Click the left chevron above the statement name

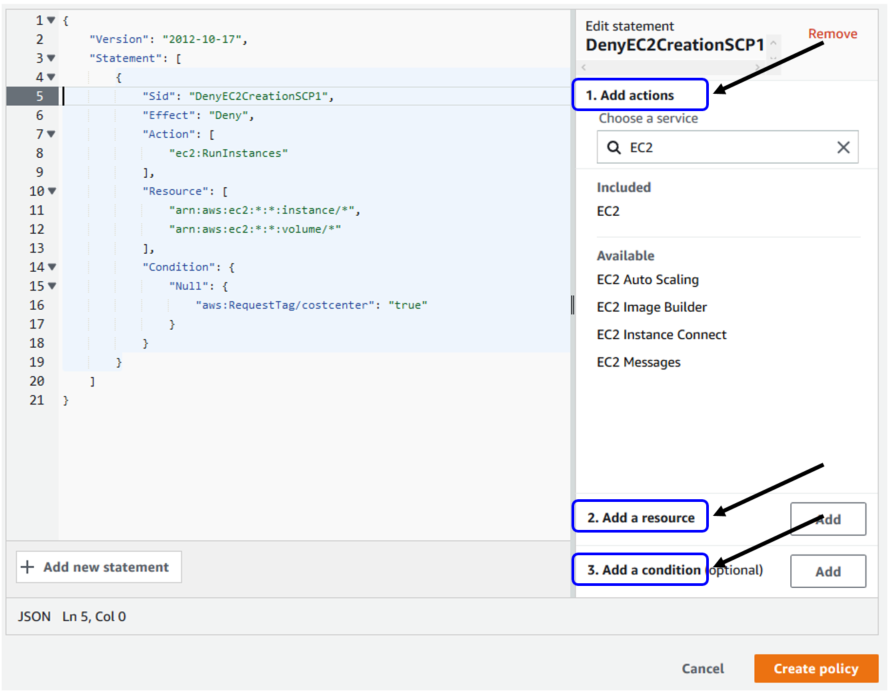[584, 66]
